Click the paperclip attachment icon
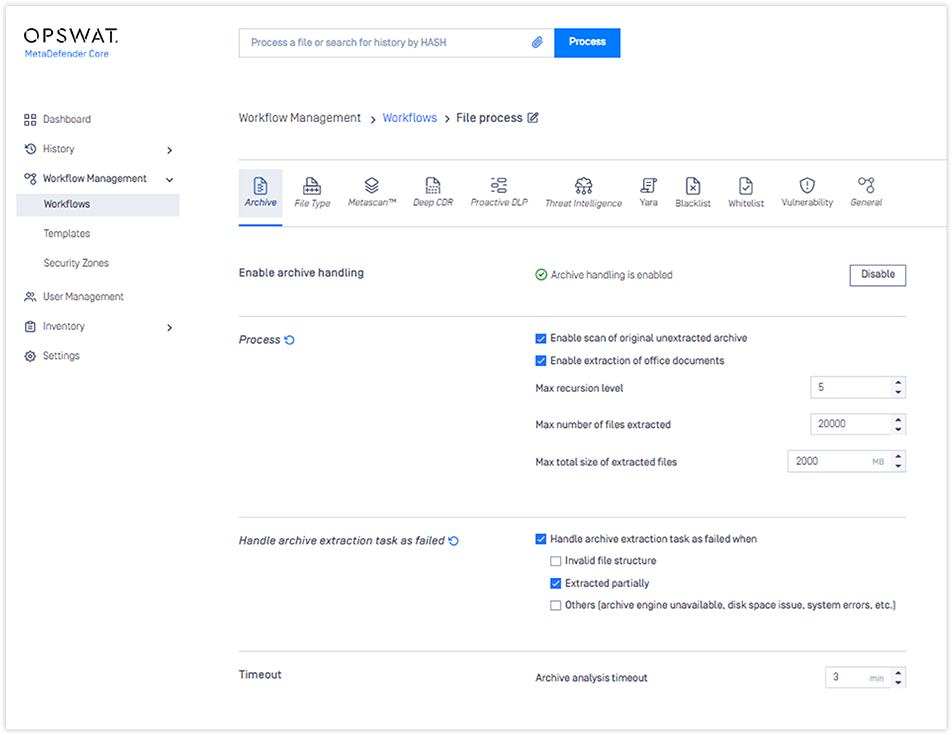 coord(537,42)
